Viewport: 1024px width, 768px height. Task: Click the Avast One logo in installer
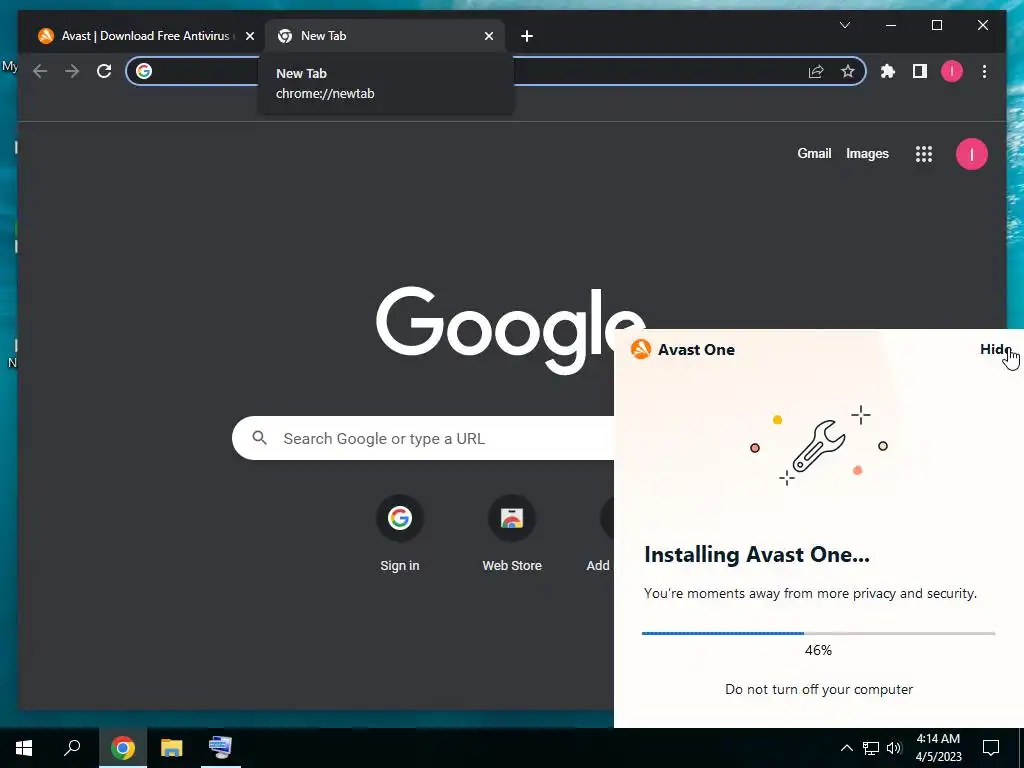[641, 349]
